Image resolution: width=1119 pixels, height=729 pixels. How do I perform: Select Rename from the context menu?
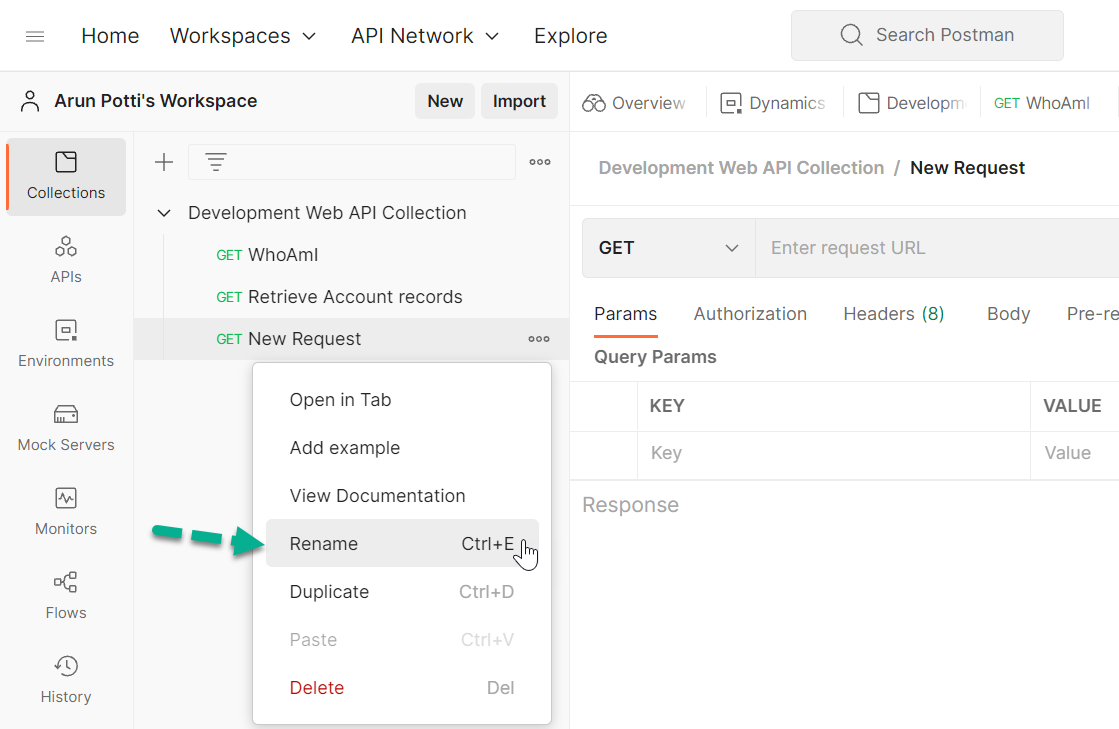pos(323,543)
